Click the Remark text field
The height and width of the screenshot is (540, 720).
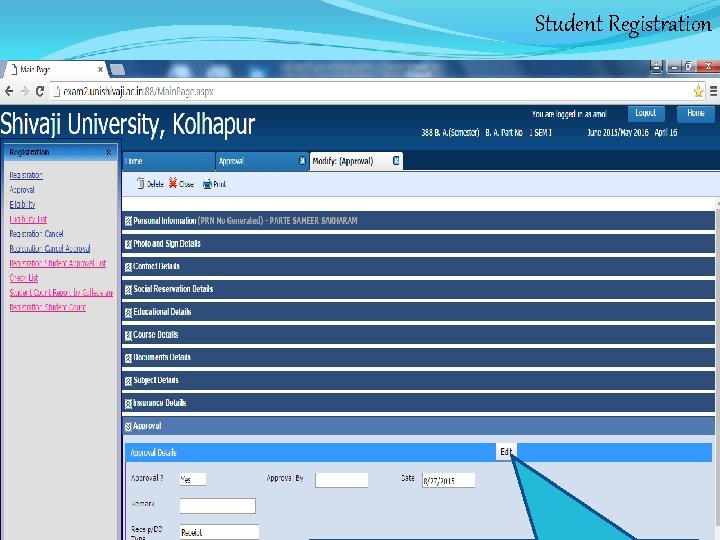click(218, 506)
